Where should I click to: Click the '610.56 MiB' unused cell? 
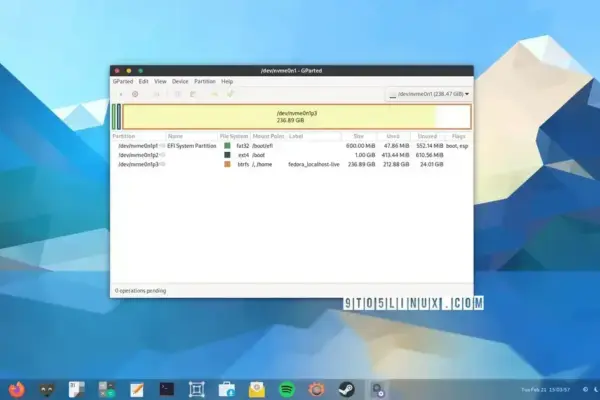click(429, 155)
